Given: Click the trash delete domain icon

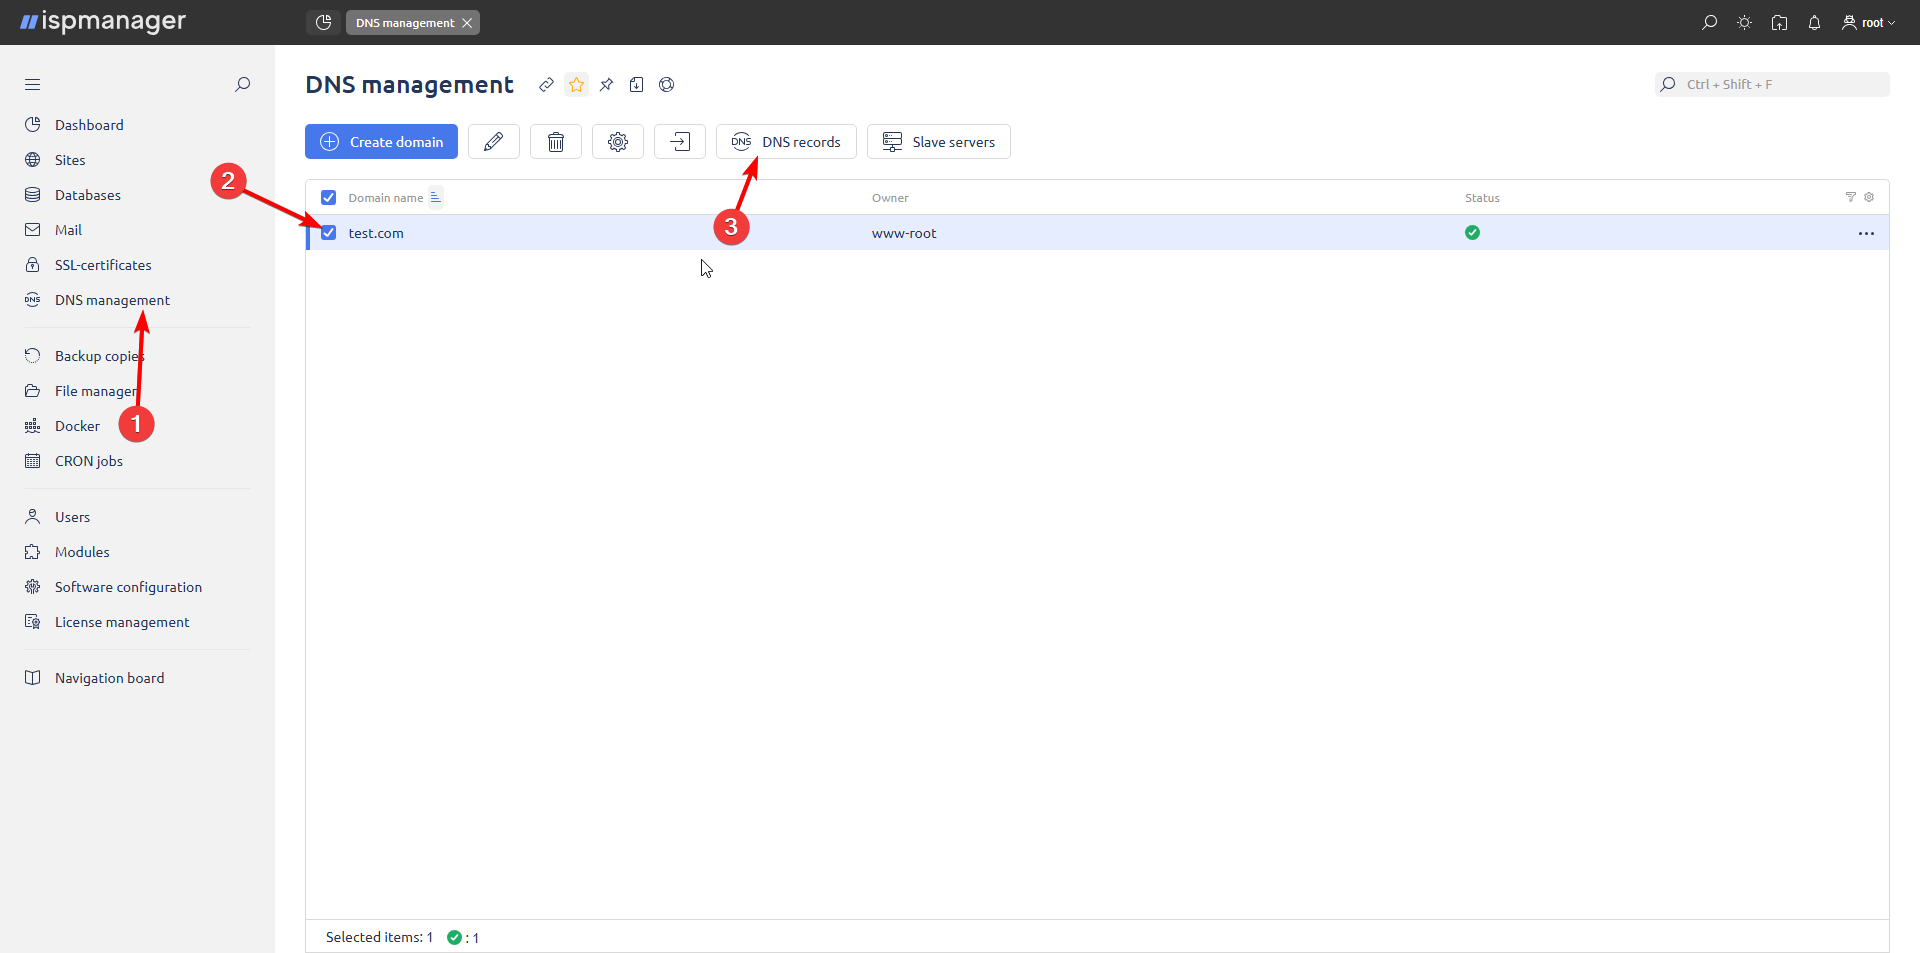Looking at the screenshot, I should [556, 142].
